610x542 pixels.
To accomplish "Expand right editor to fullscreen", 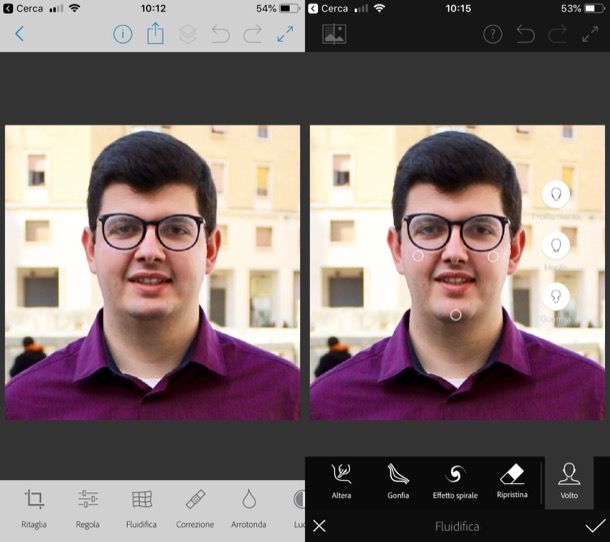I will tap(590, 34).
